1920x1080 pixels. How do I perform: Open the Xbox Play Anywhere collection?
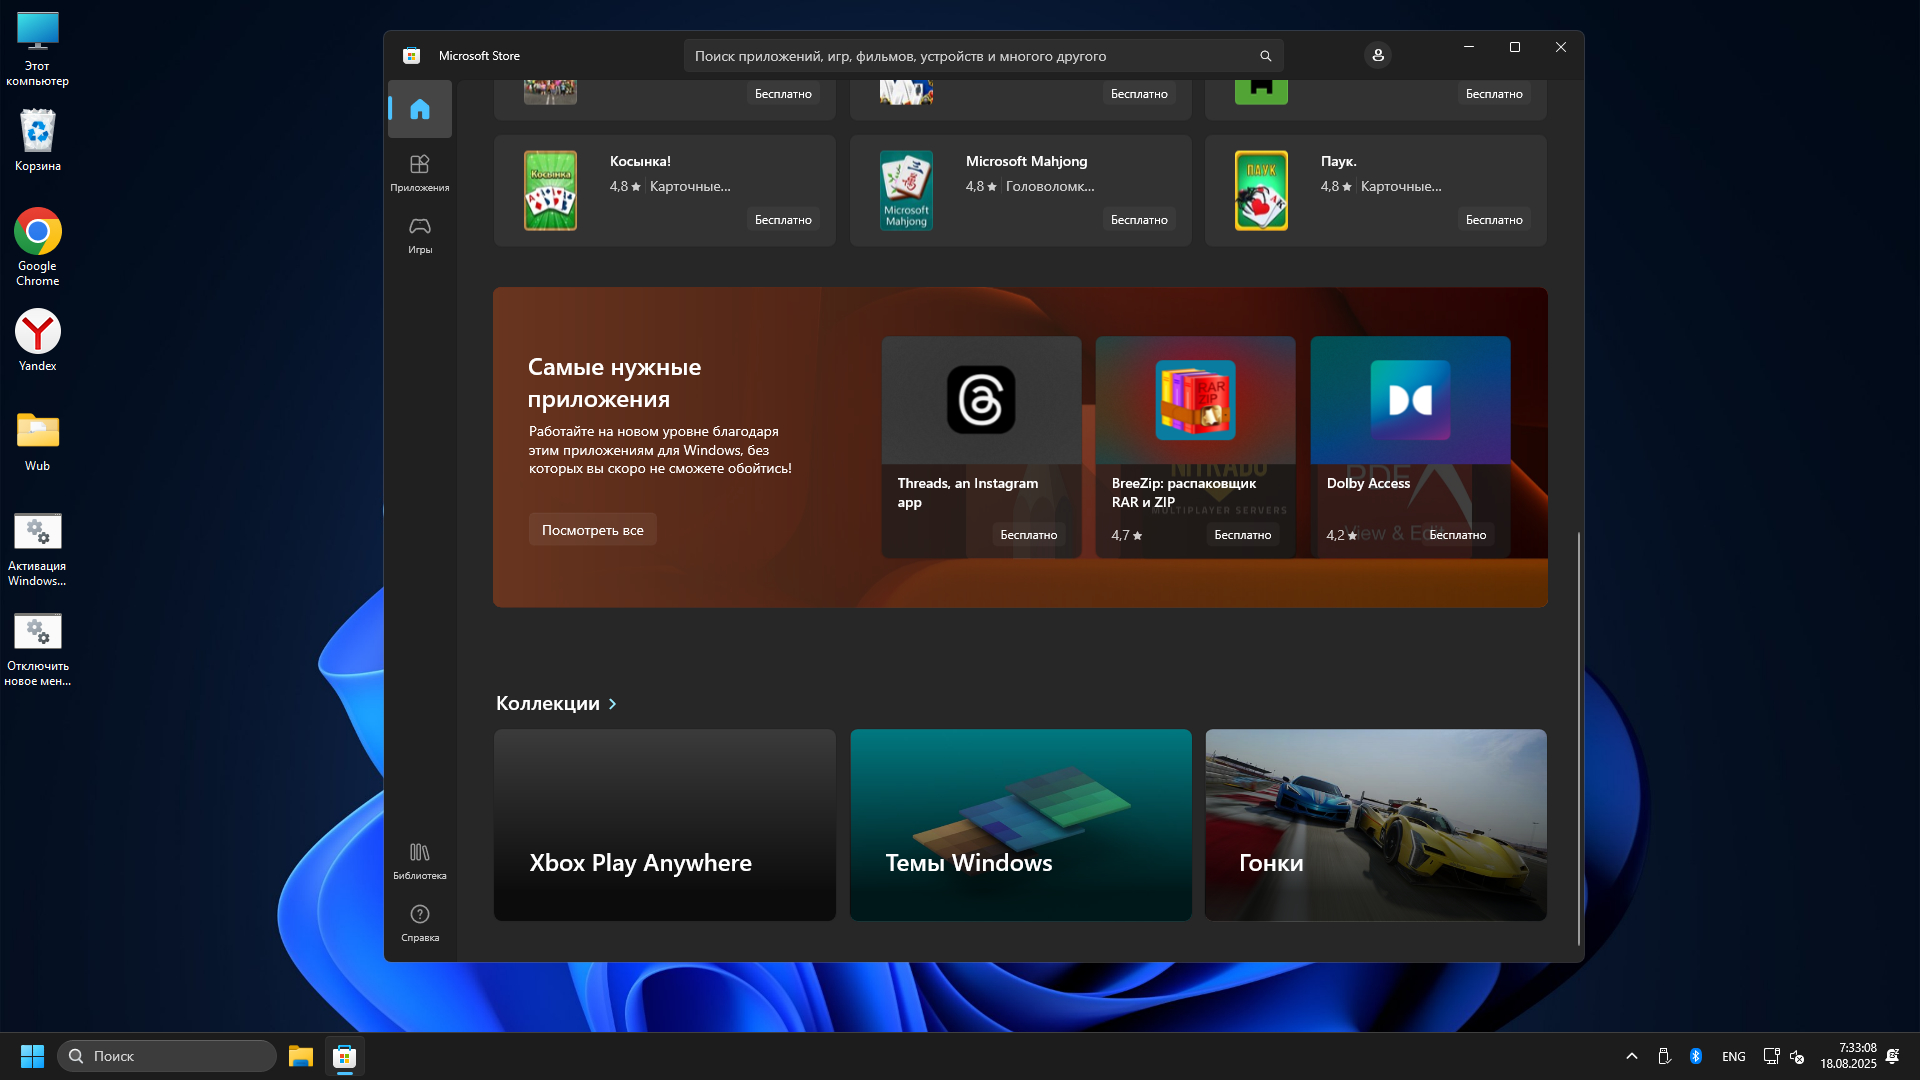pos(664,825)
